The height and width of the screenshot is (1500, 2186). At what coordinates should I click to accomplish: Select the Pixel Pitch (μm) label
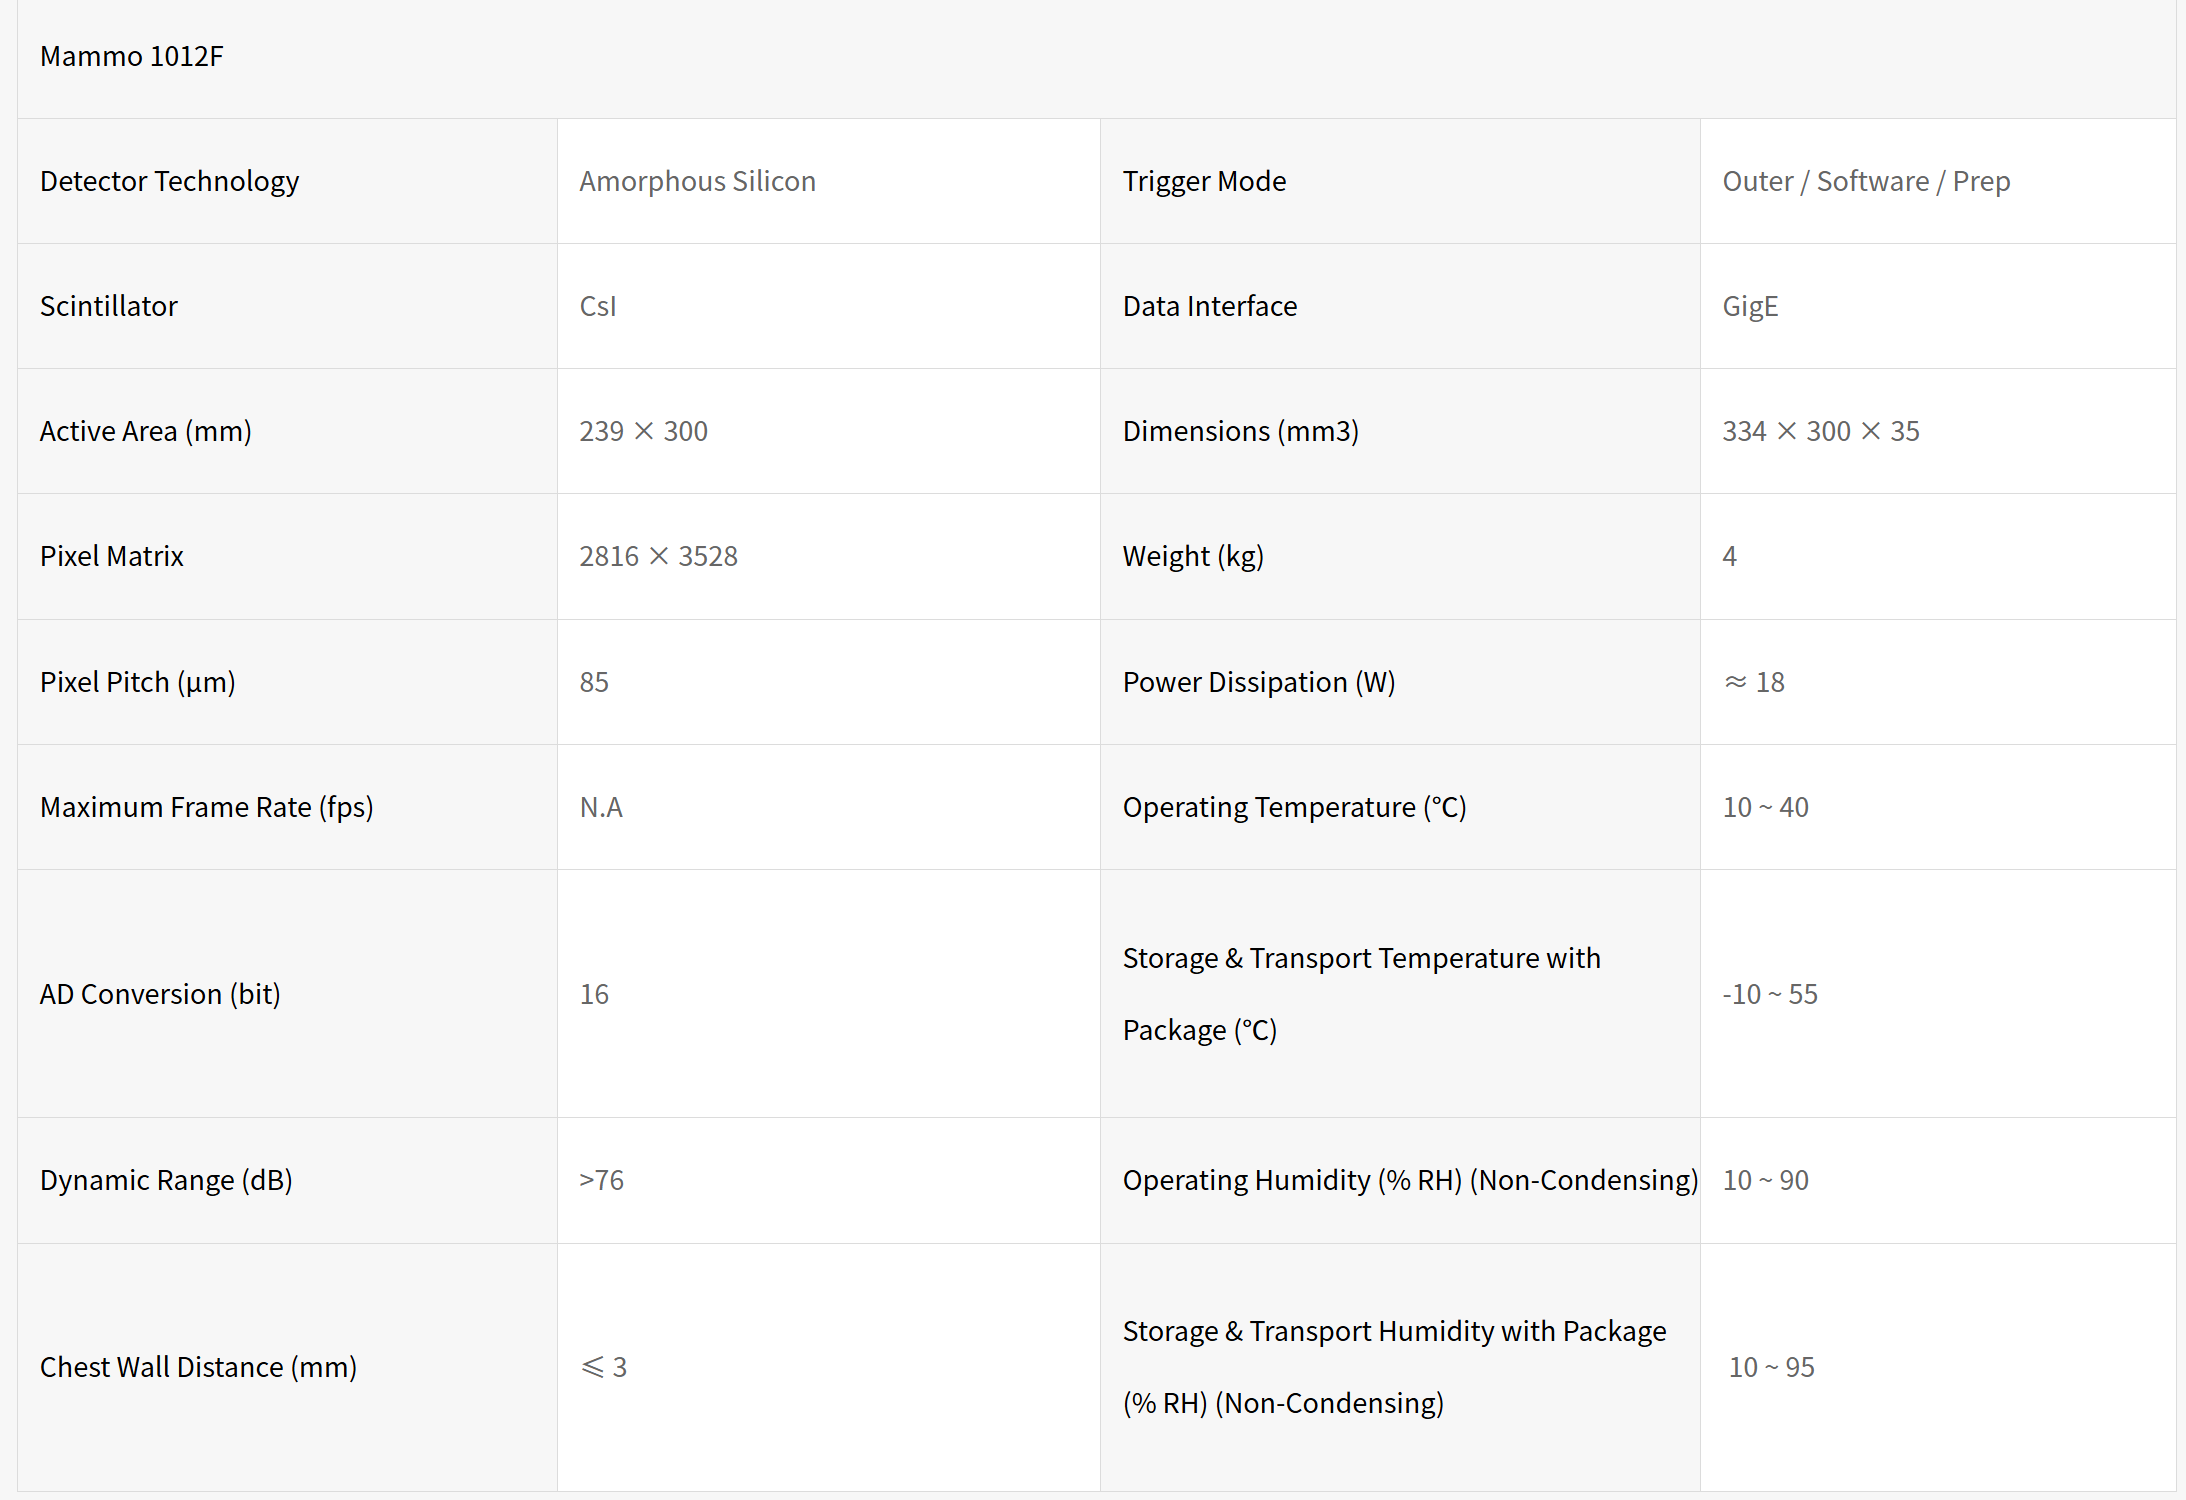click(137, 682)
